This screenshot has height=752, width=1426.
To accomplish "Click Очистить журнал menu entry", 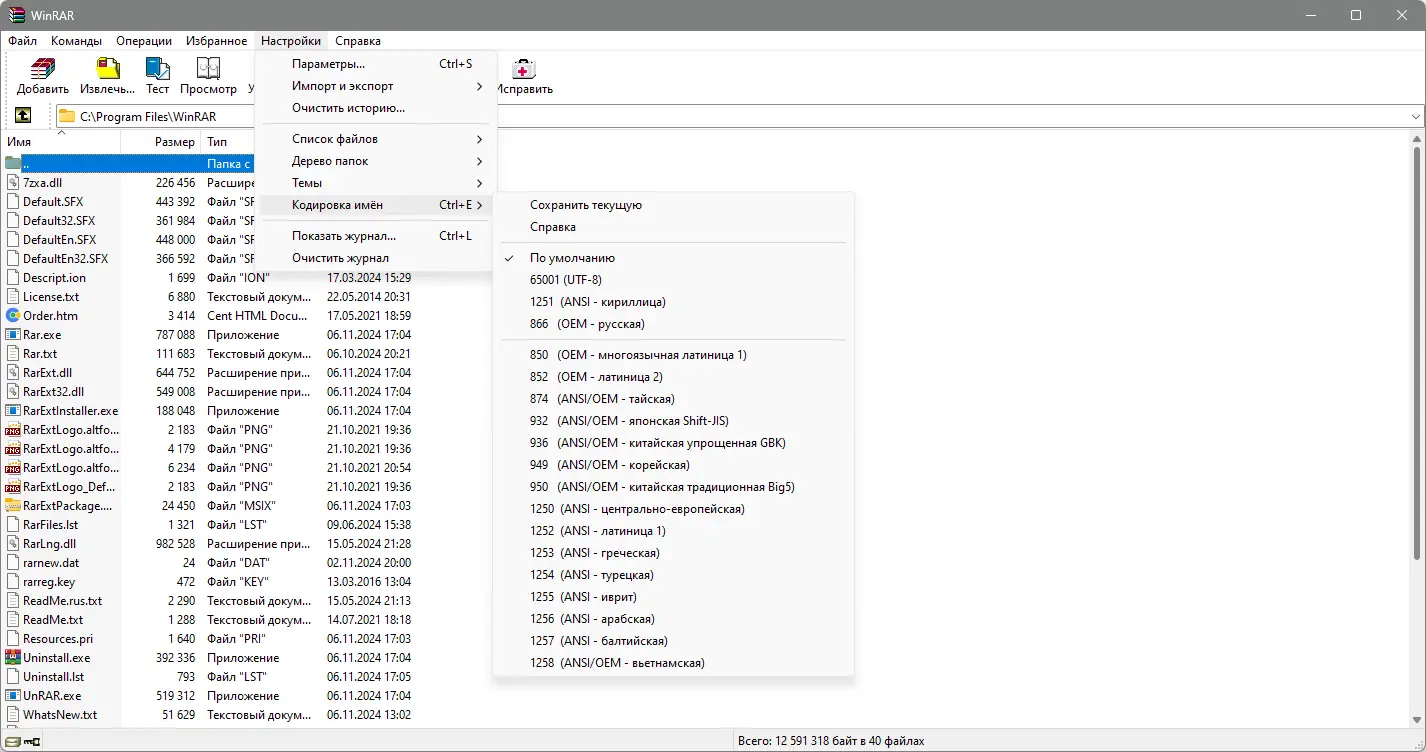I will [376, 258].
